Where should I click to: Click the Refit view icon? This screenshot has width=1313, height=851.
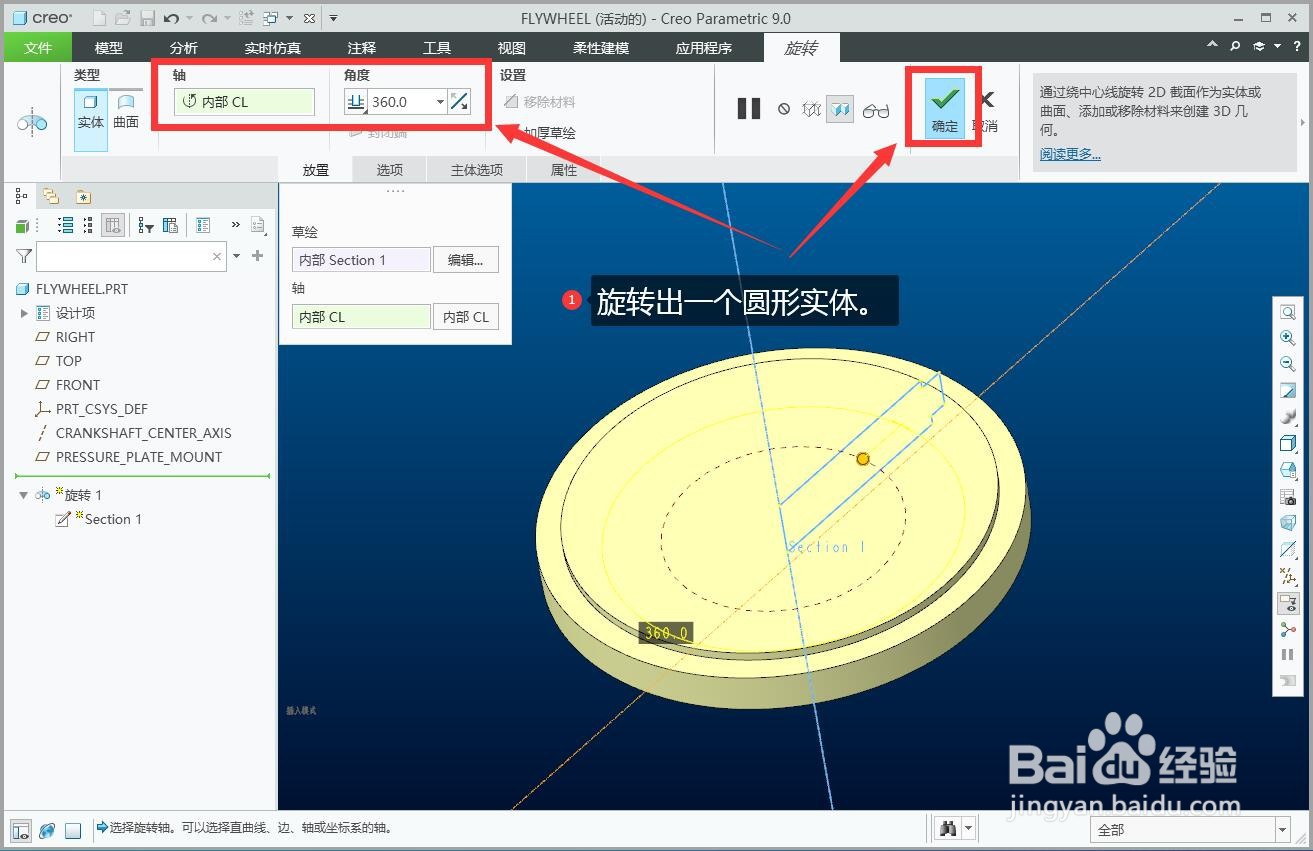1288,313
